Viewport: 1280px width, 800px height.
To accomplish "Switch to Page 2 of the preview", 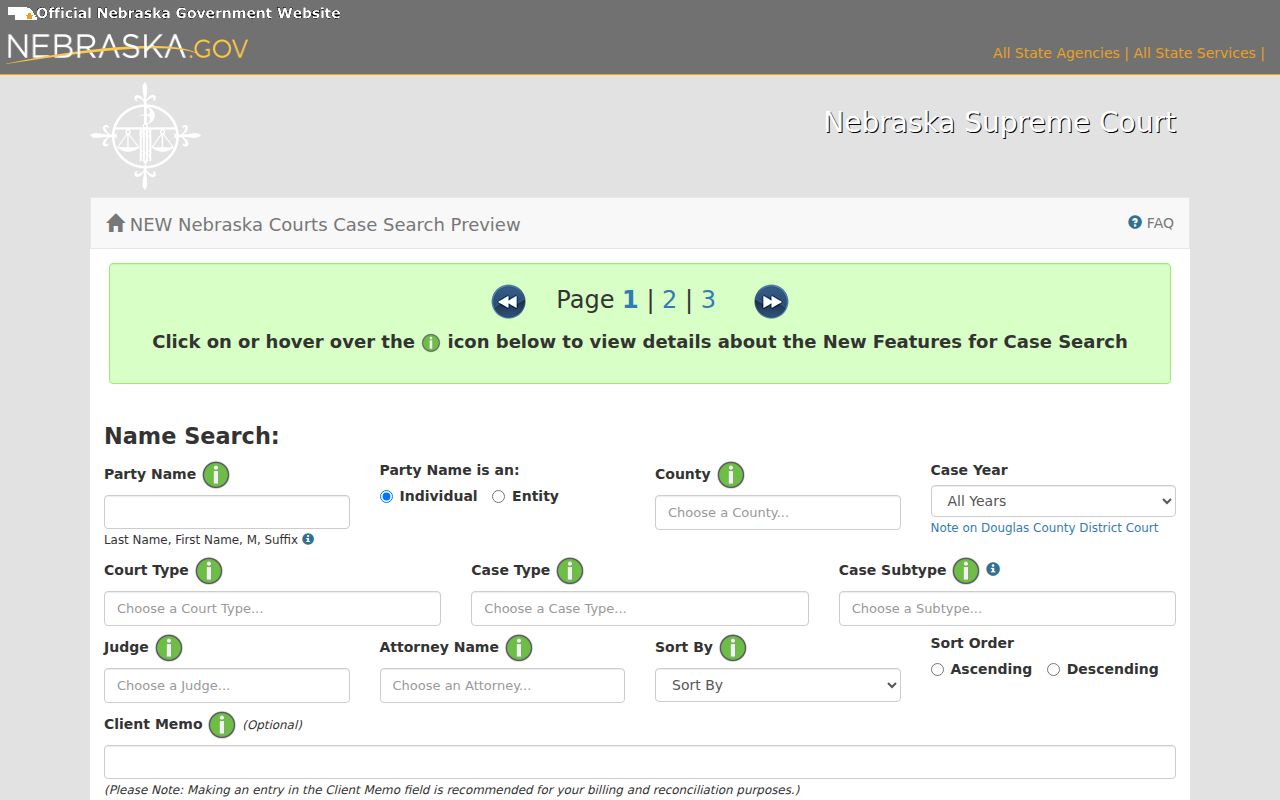I will 669,300.
